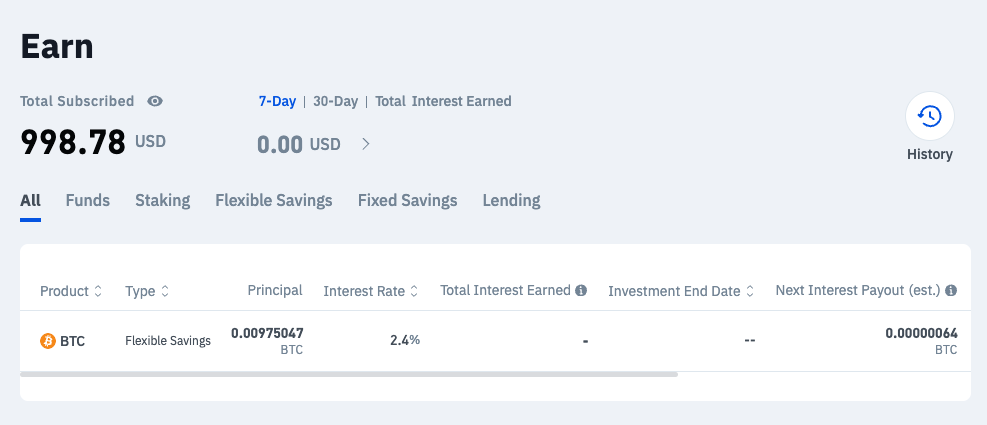Switch to the Staking tab

pyautogui.click(x=162, y=200)
